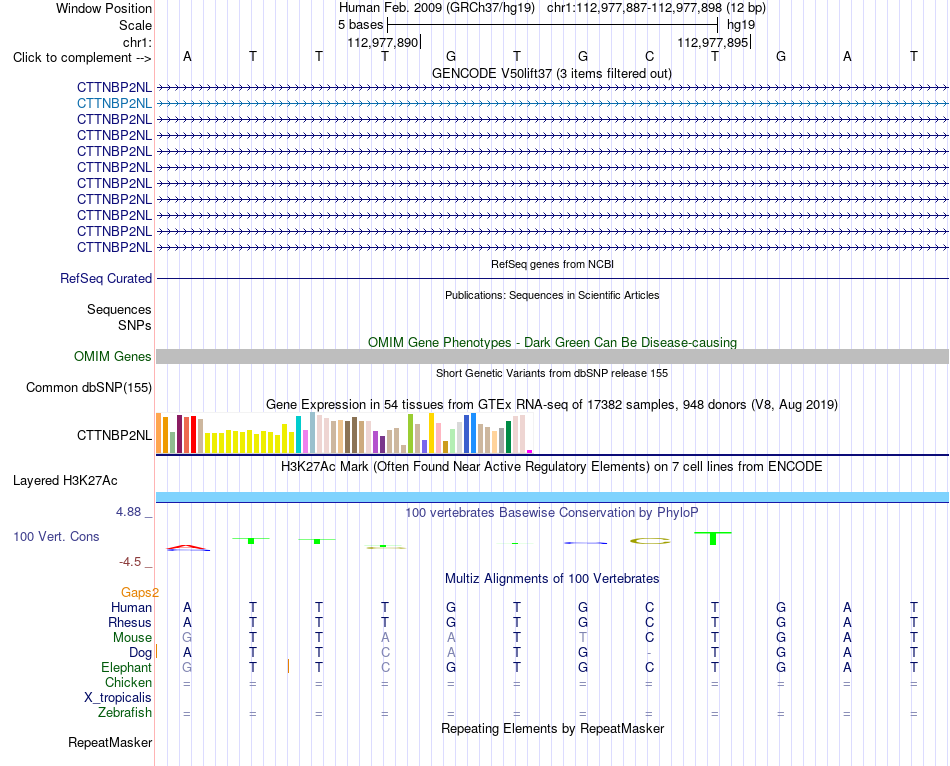Viewport: 950px width, 766px height.
Task: Select the Chicken species label
Action: pyautogui.click(x=128, y=682)
